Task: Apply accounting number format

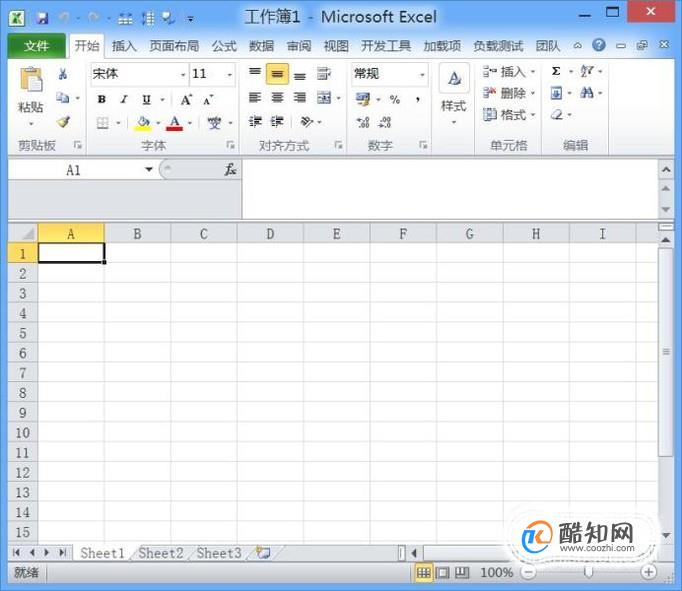Action: click(x=363, y=99)
